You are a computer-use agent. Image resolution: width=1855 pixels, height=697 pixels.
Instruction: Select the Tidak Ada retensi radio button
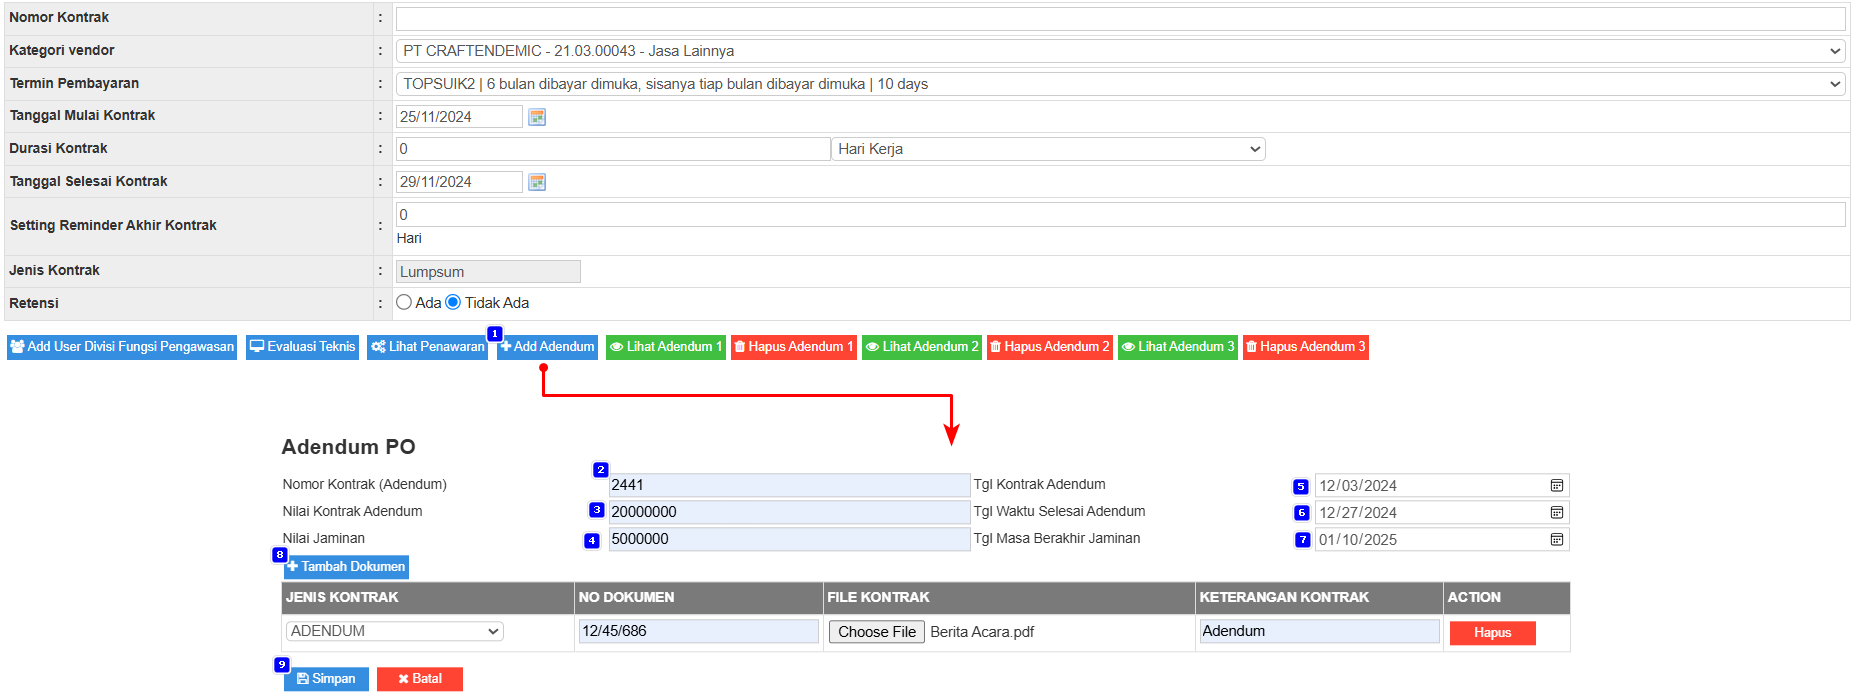pos(453,302)
